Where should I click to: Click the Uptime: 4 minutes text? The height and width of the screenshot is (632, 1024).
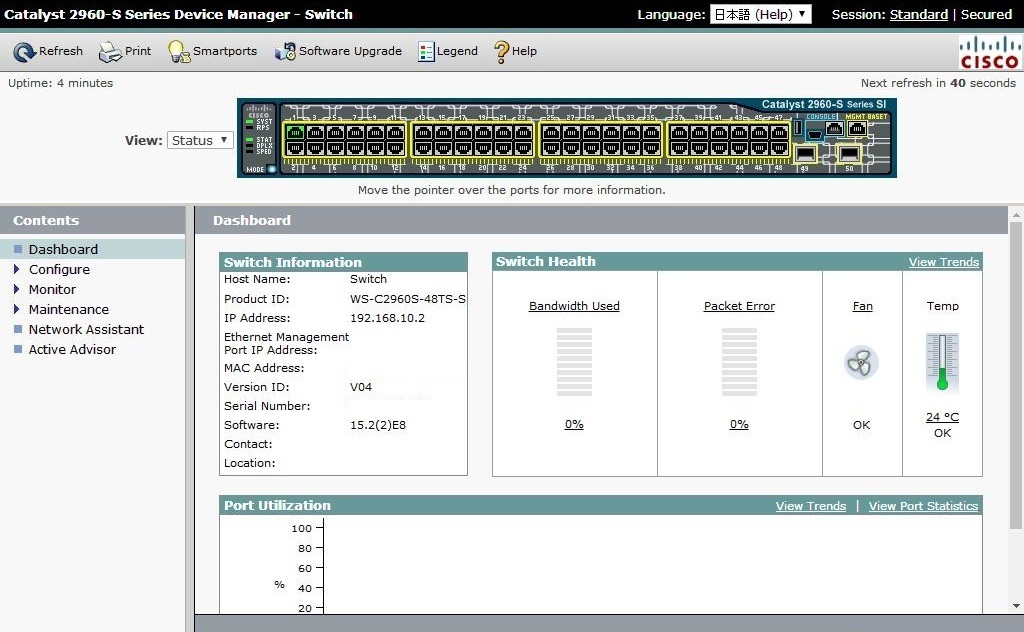pos(60,83)
